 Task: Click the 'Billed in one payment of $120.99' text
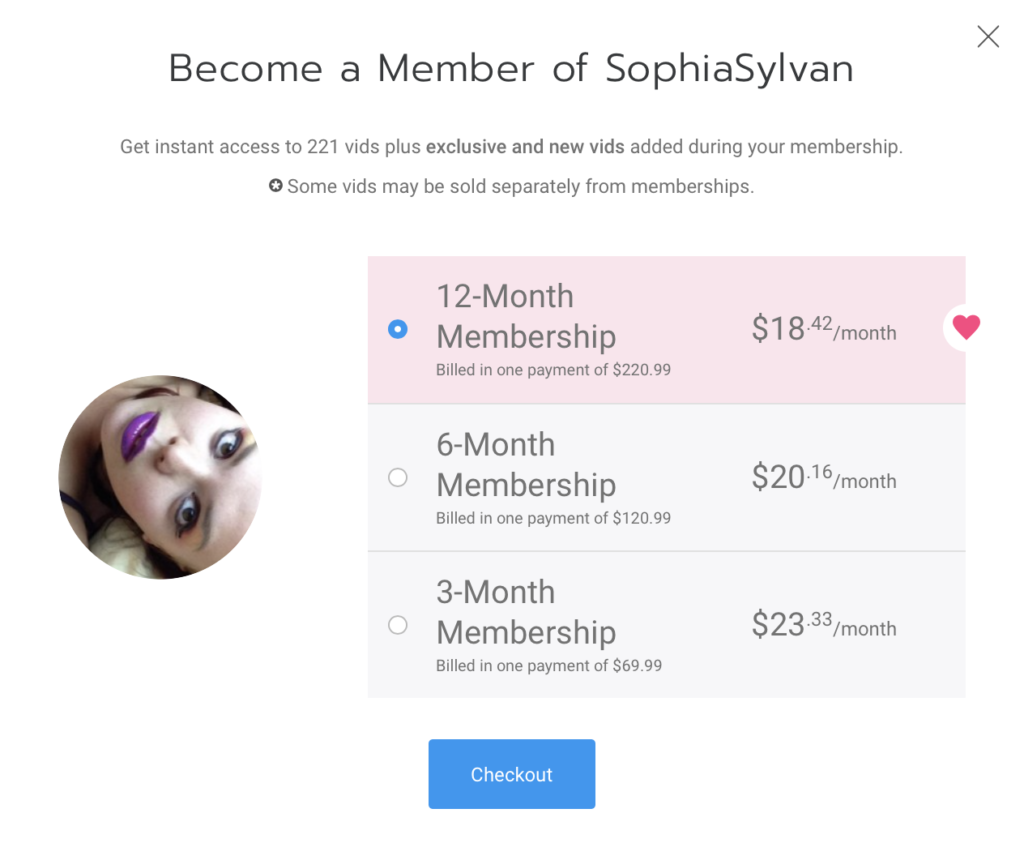553,518
